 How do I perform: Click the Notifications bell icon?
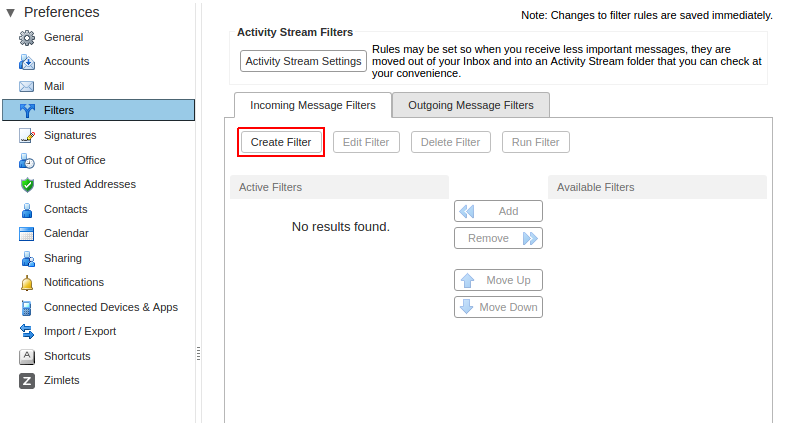point(27,283)
